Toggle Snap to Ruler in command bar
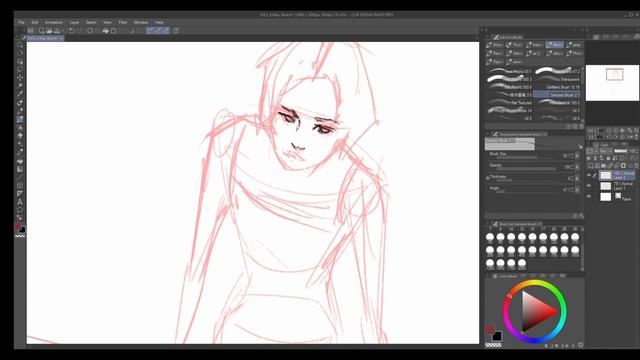This screenshot has height=360, width=640. [x=150, y=31]
